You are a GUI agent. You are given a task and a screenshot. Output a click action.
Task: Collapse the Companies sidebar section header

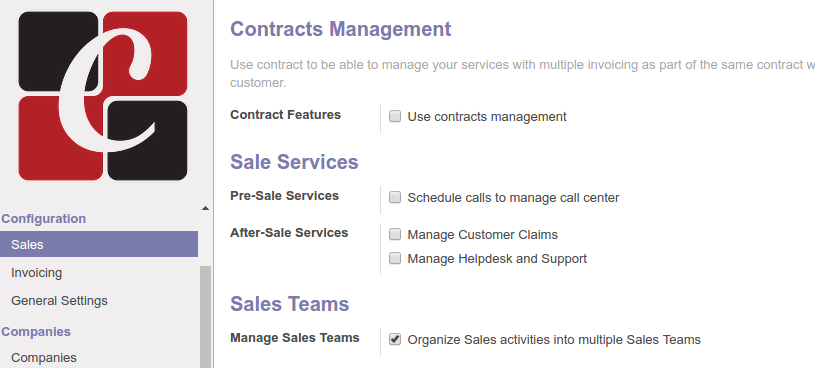[x=36, y=332]
